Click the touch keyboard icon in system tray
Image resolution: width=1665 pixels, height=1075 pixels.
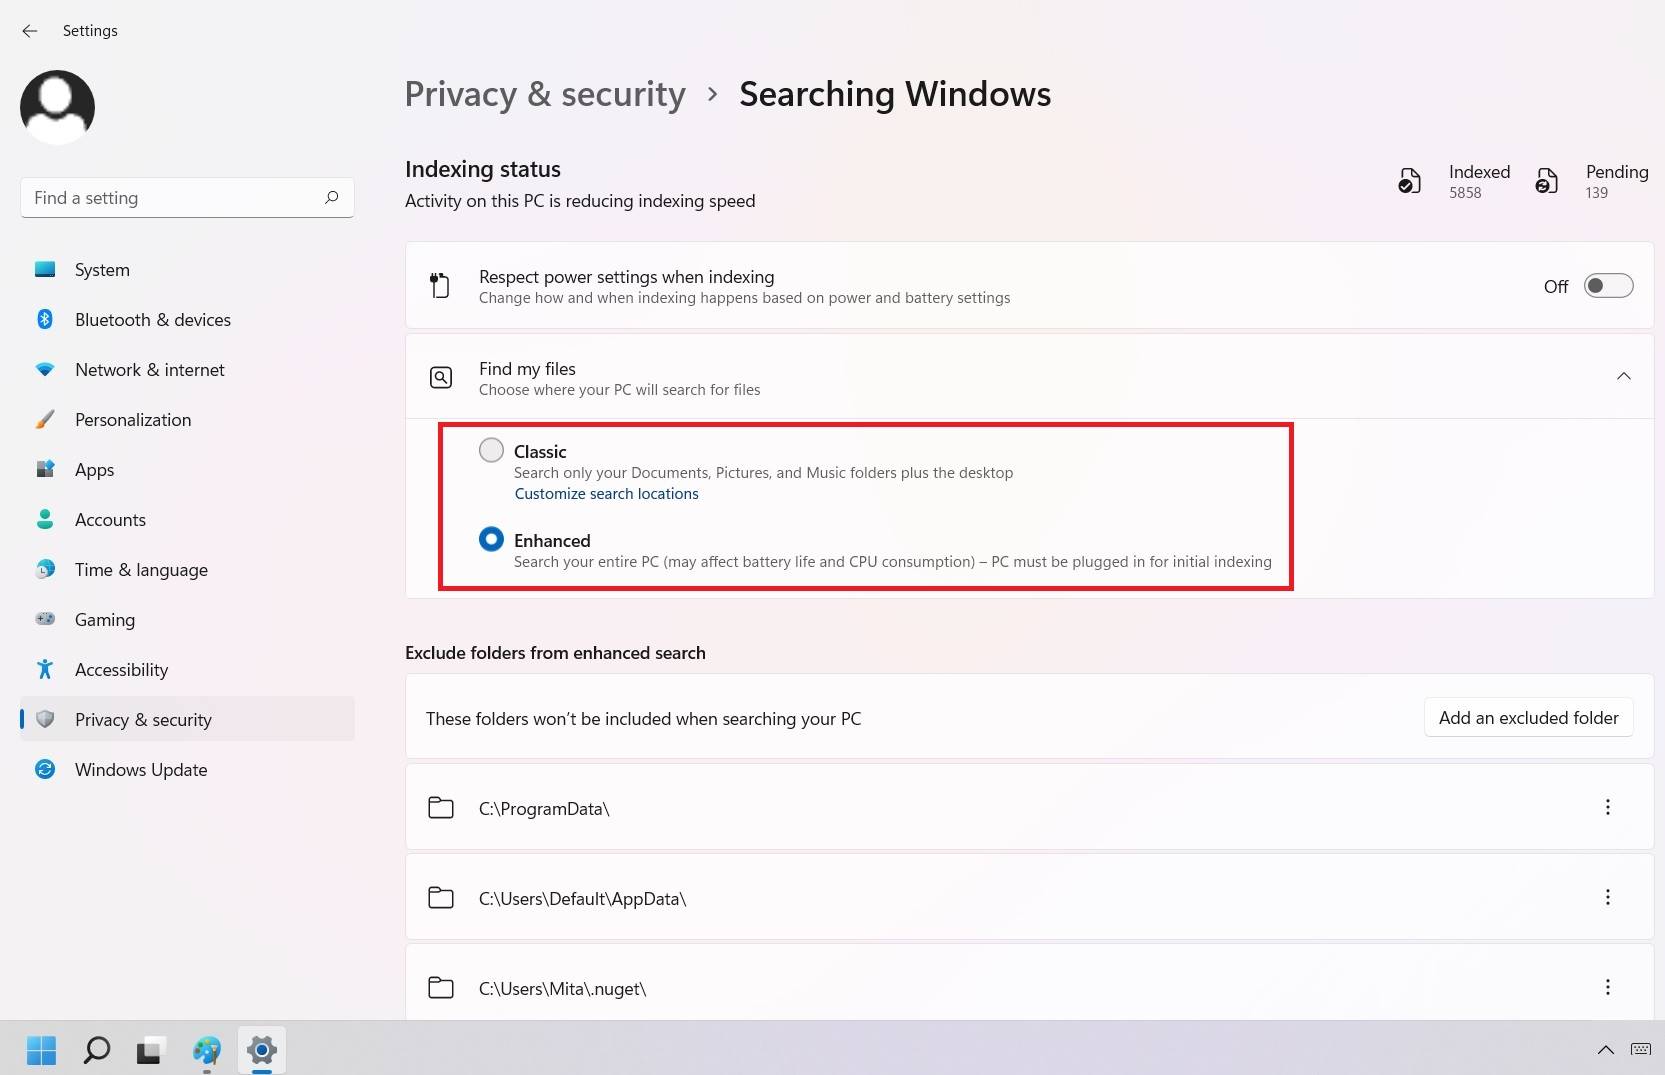pyautogui.click(x=1640, y=1050)
